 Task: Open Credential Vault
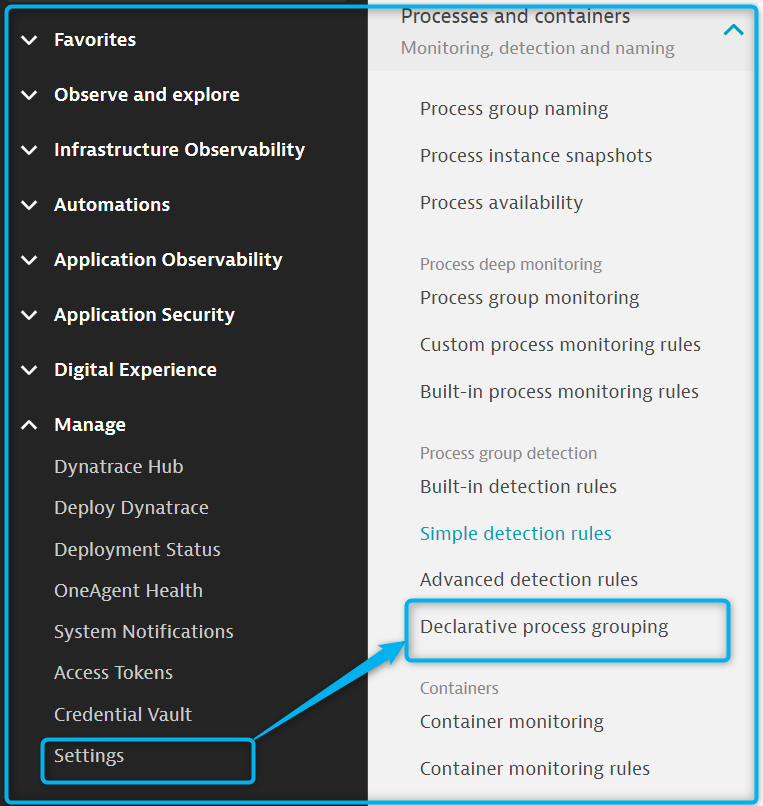(123, 714)
